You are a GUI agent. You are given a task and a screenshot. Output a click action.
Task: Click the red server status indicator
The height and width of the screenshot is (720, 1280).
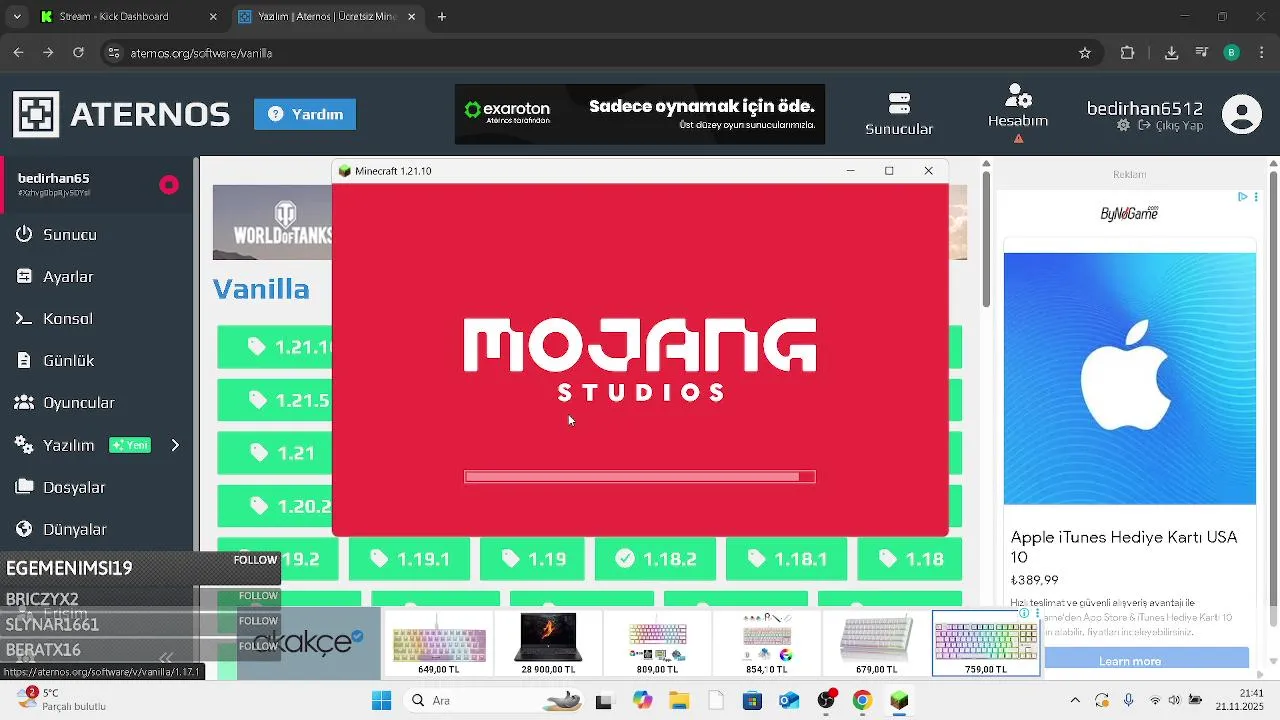[x=169, y=185]
